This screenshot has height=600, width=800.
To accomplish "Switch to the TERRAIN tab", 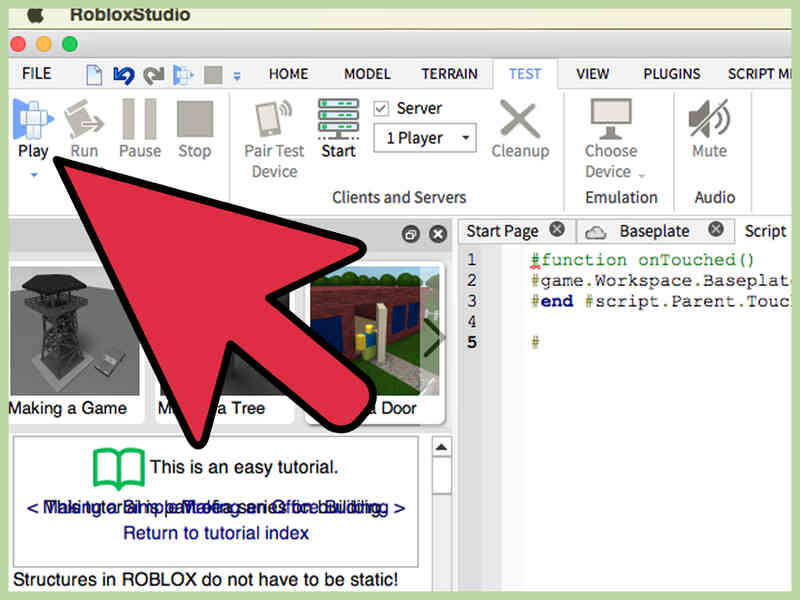I will pos(449,74).
